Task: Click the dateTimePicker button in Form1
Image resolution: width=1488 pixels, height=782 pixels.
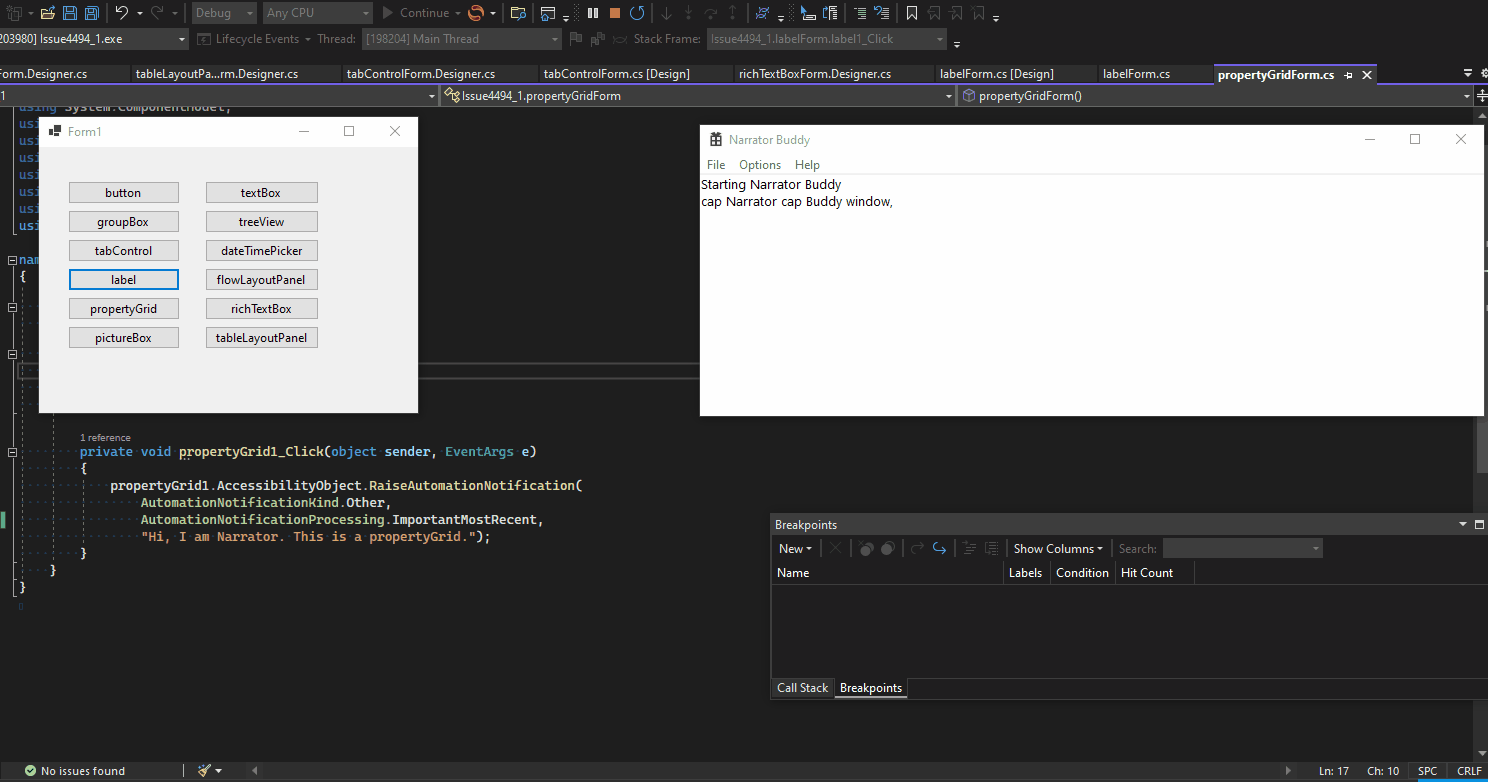Action: coord(261,250)
